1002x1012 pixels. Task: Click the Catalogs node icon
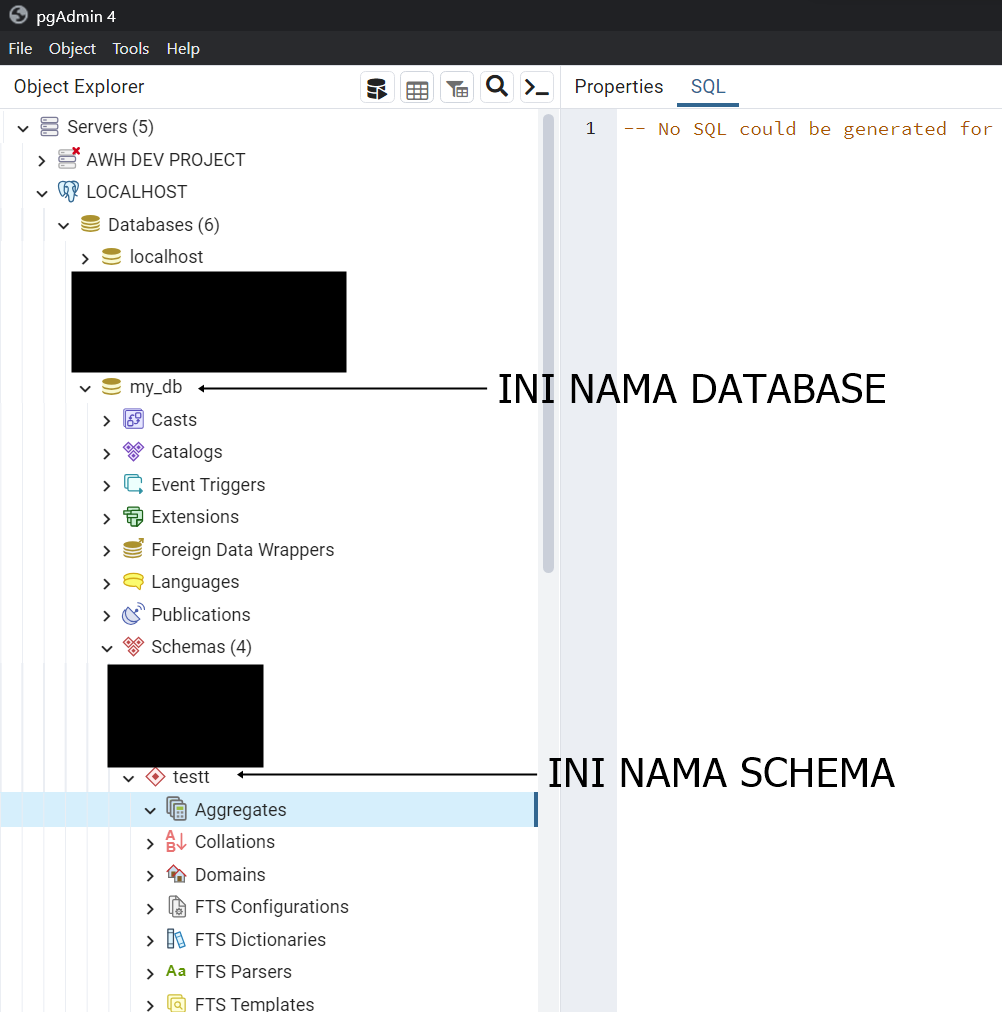(x=134, y=452)
